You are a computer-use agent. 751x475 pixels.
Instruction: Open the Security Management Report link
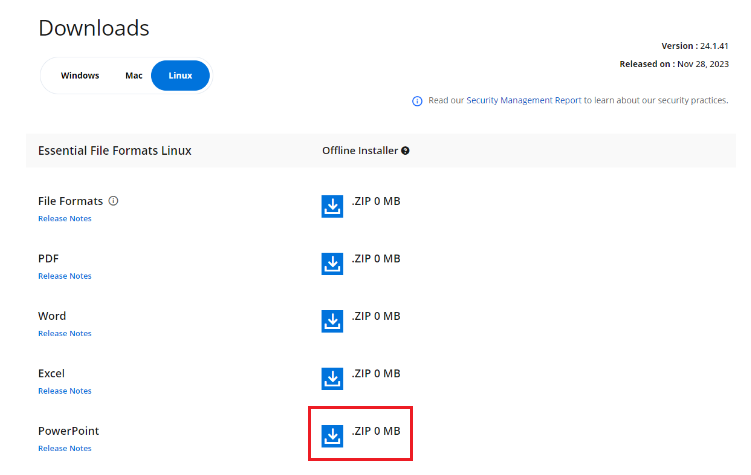523,101
